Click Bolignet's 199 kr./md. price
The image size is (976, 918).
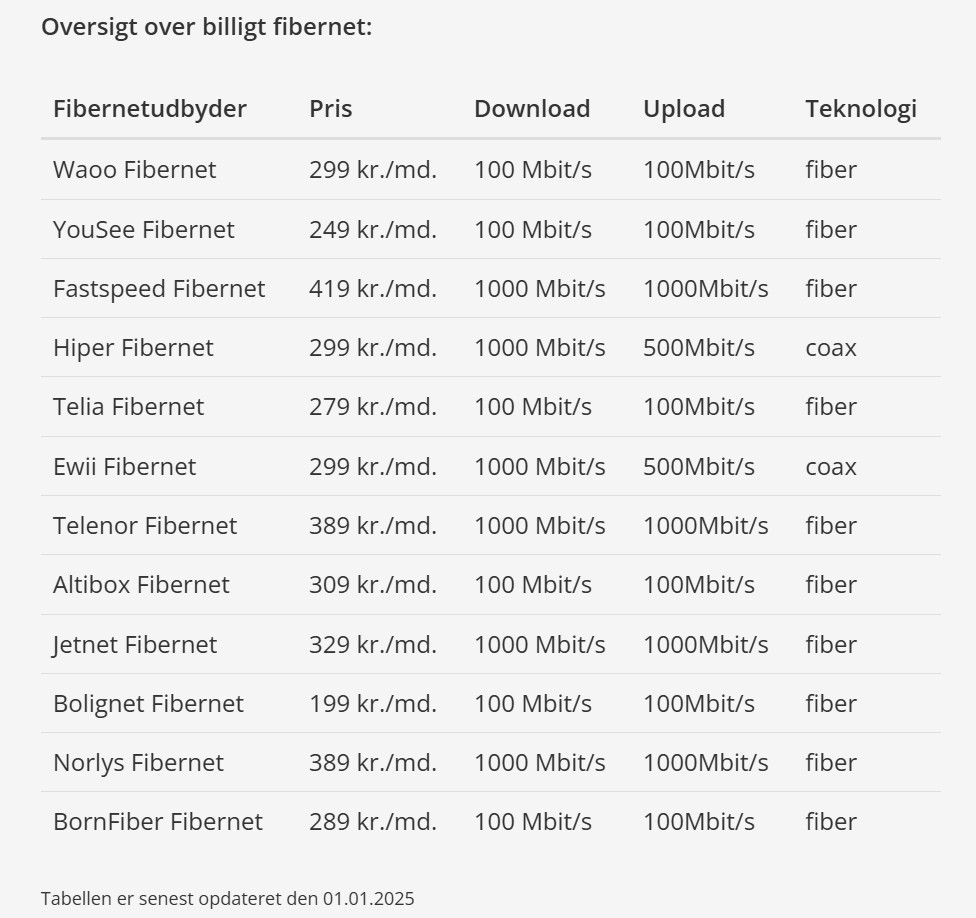pyautogui.click(x=373, y=704)
